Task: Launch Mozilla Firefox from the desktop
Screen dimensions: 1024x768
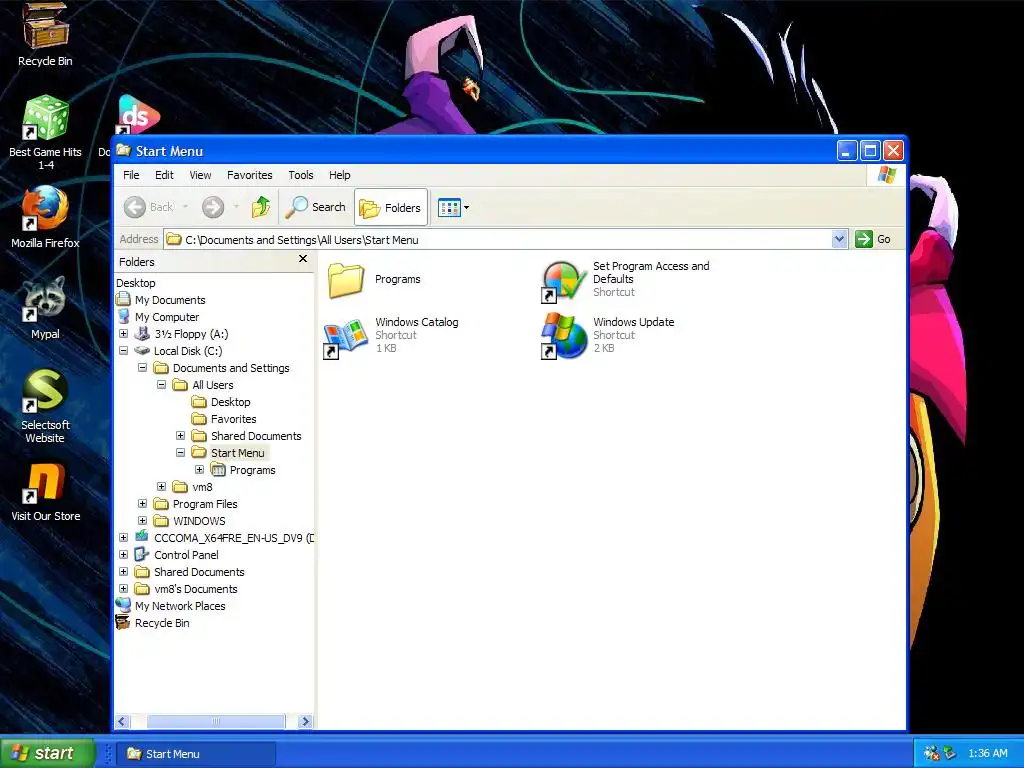Action: tap(45, 217)
